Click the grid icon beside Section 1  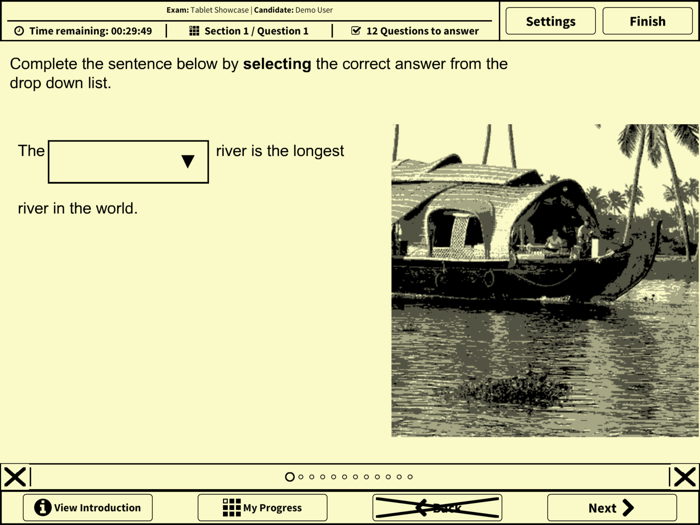[x=194, y=31]
